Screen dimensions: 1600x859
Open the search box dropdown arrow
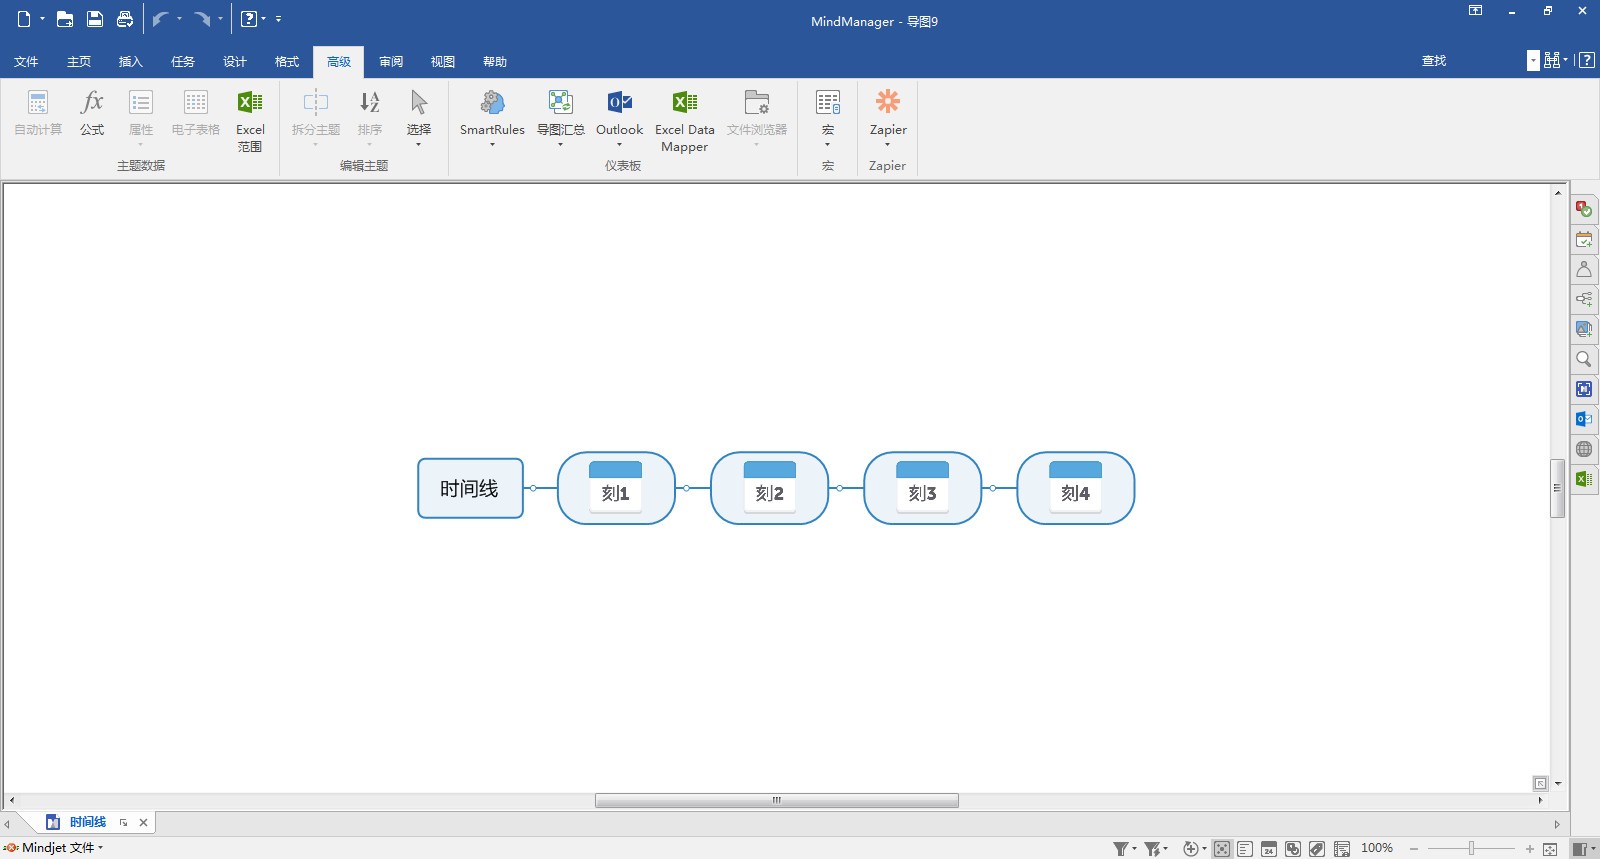coord(1533,61)
